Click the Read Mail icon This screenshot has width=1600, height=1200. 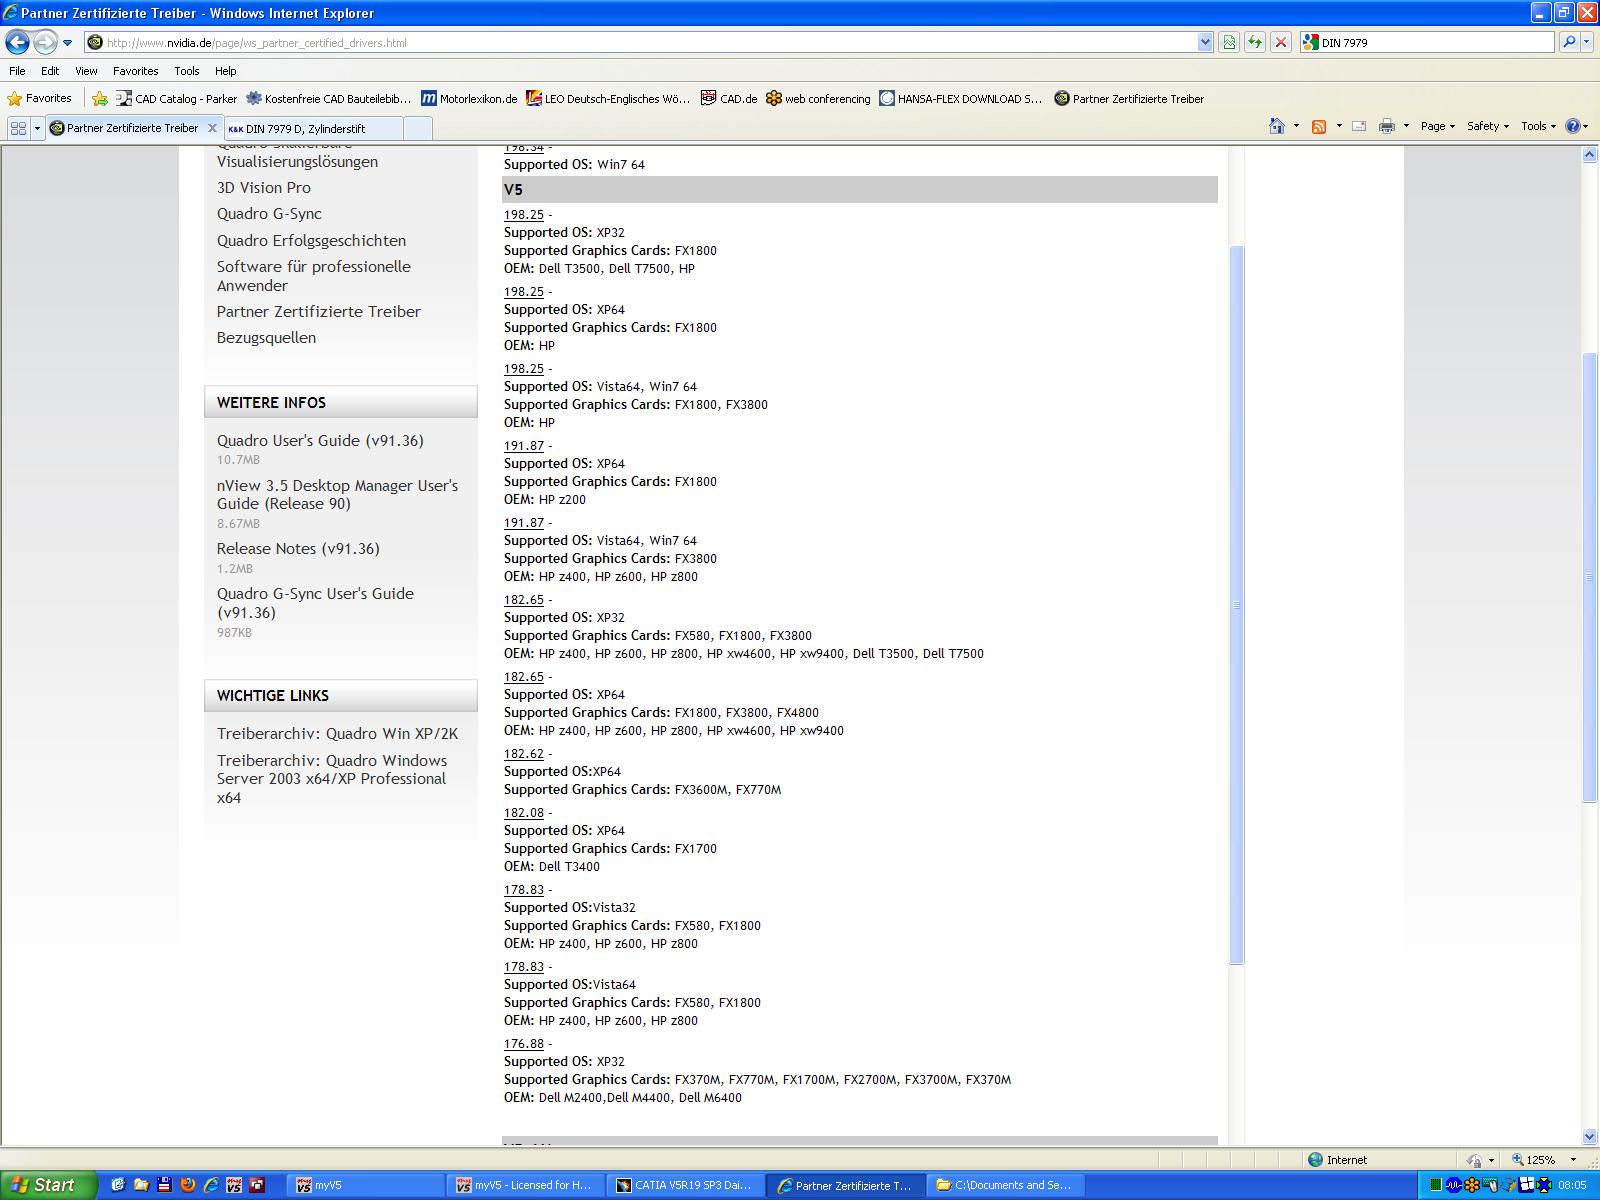pos(1359,126)
